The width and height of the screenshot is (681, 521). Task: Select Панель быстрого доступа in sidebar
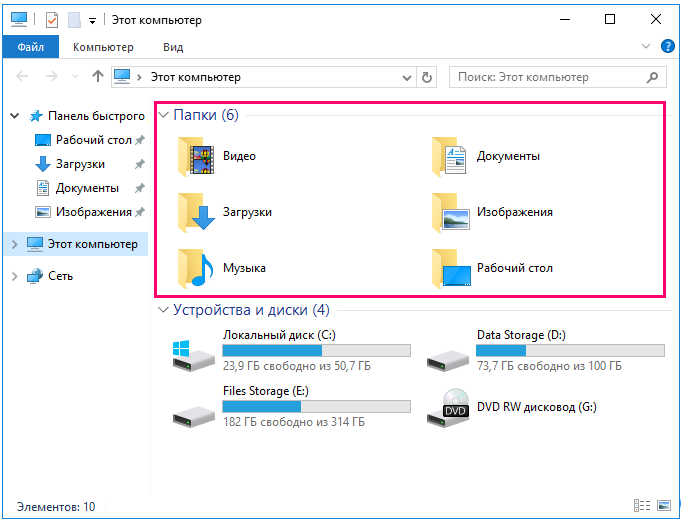pos(96,116)
